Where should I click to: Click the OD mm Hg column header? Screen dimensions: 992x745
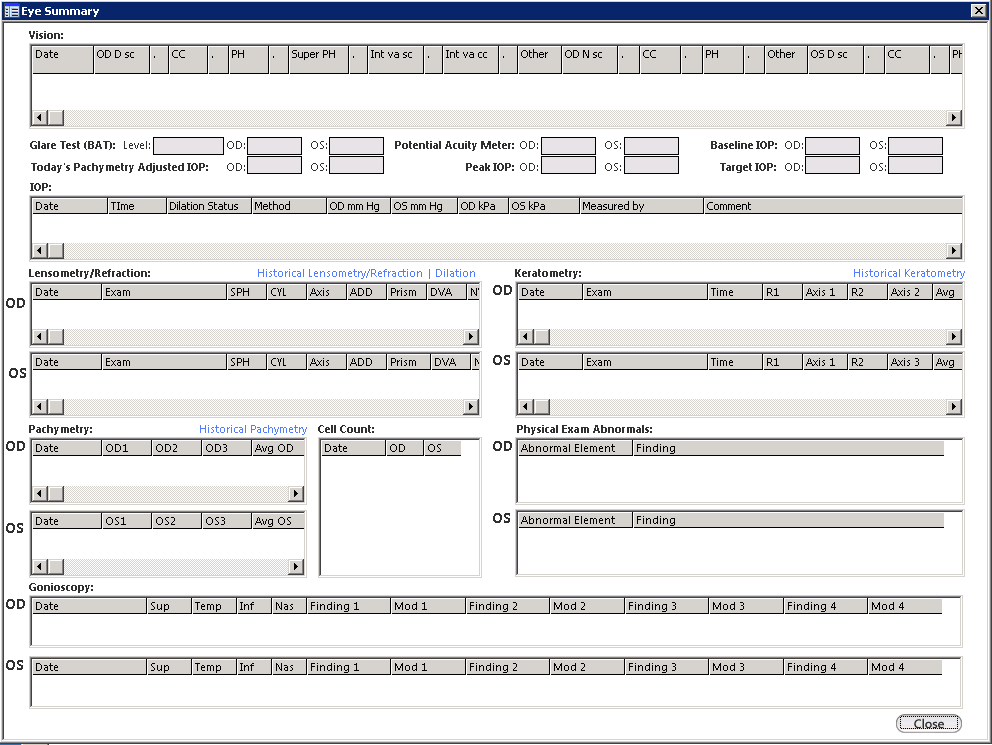359,206
